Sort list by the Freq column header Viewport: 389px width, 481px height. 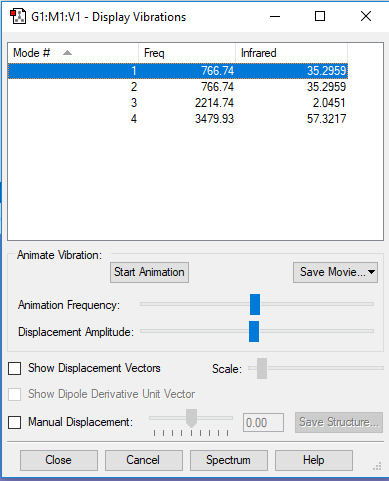(x=187, y=53)
